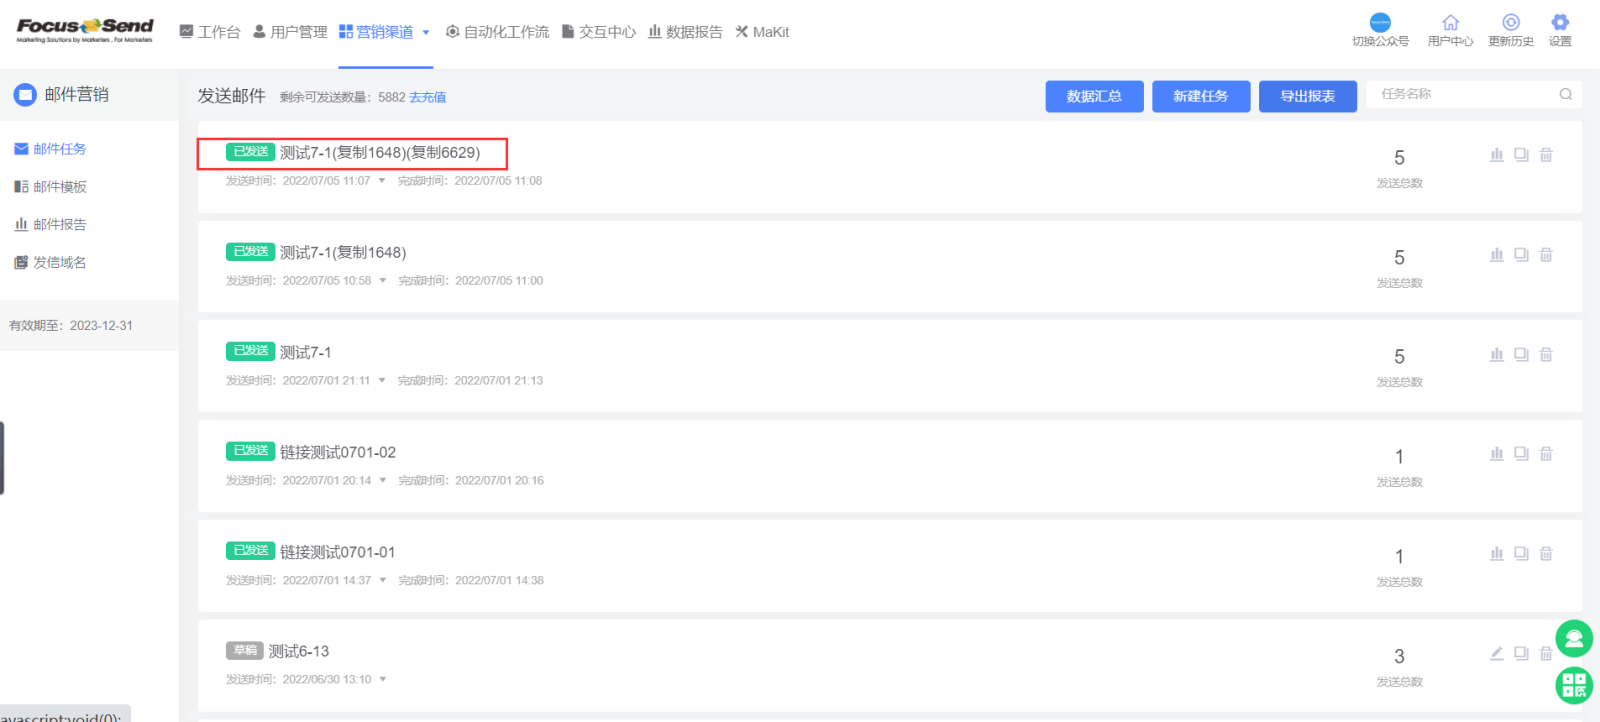Expand 营销渠道 dropdown arrow
1600x722 pixels.
tap(426, 33)
